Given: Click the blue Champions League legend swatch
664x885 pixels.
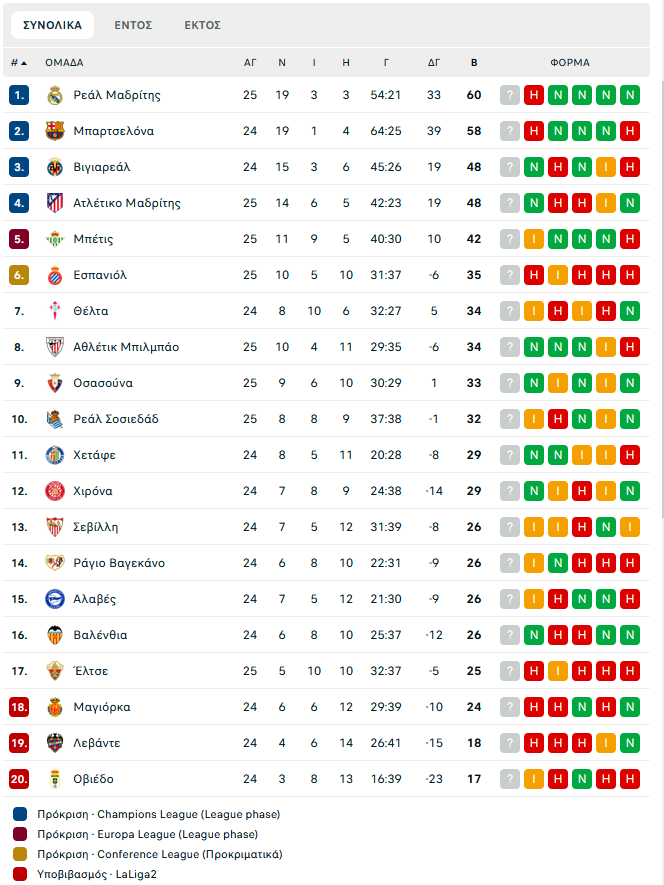Looking at the screenshot, I should (x=20, y=814).
